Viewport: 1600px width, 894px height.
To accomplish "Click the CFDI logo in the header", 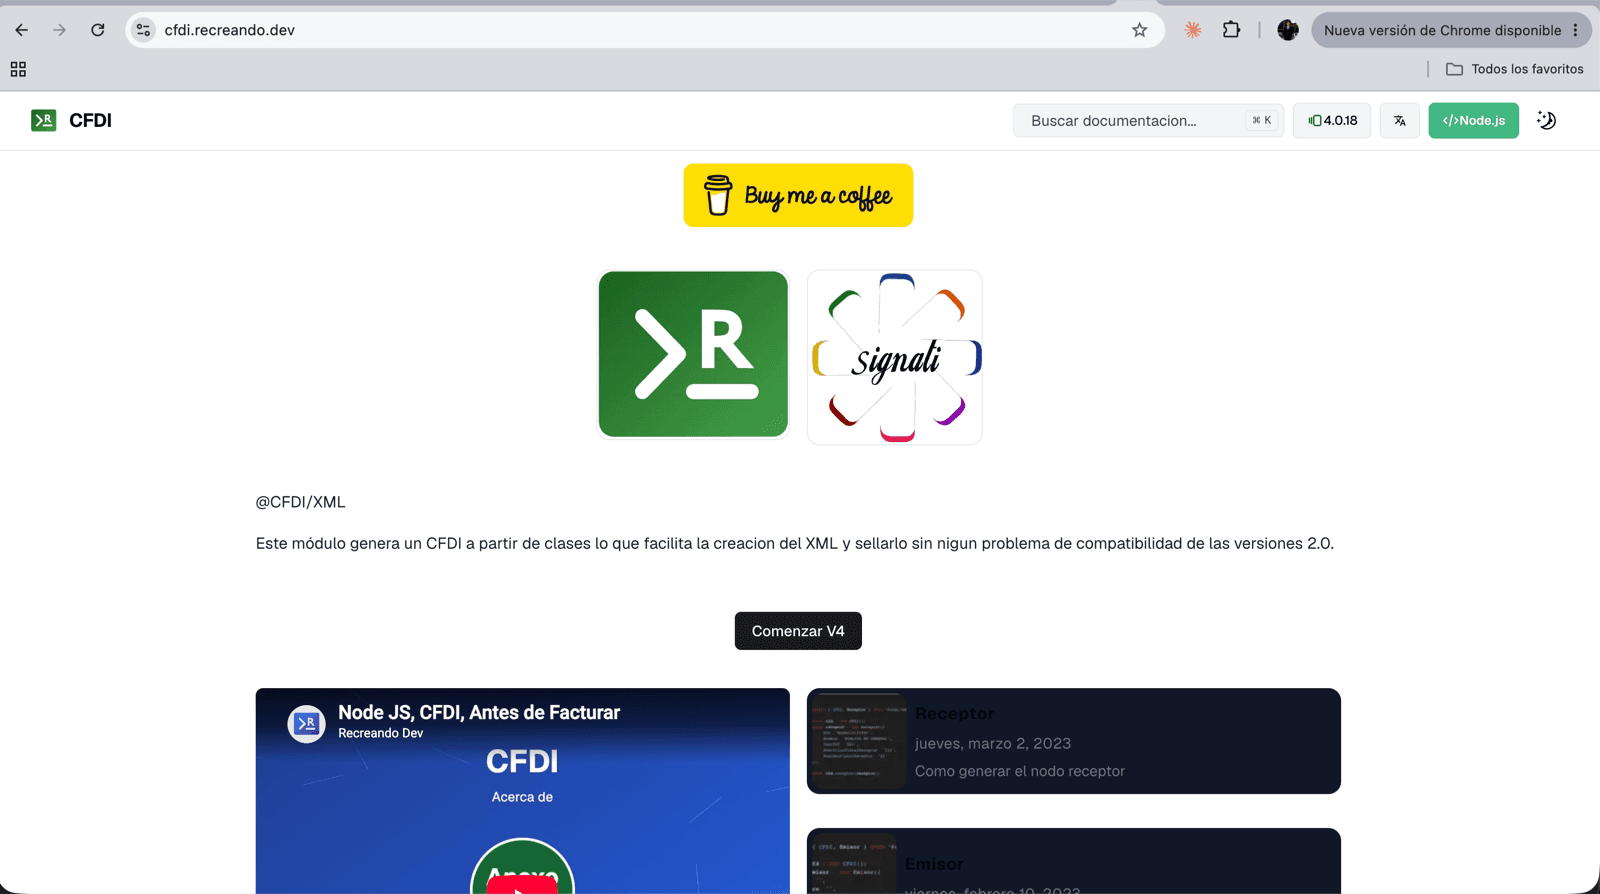I will pyautogui.click(x=43, y=120).
